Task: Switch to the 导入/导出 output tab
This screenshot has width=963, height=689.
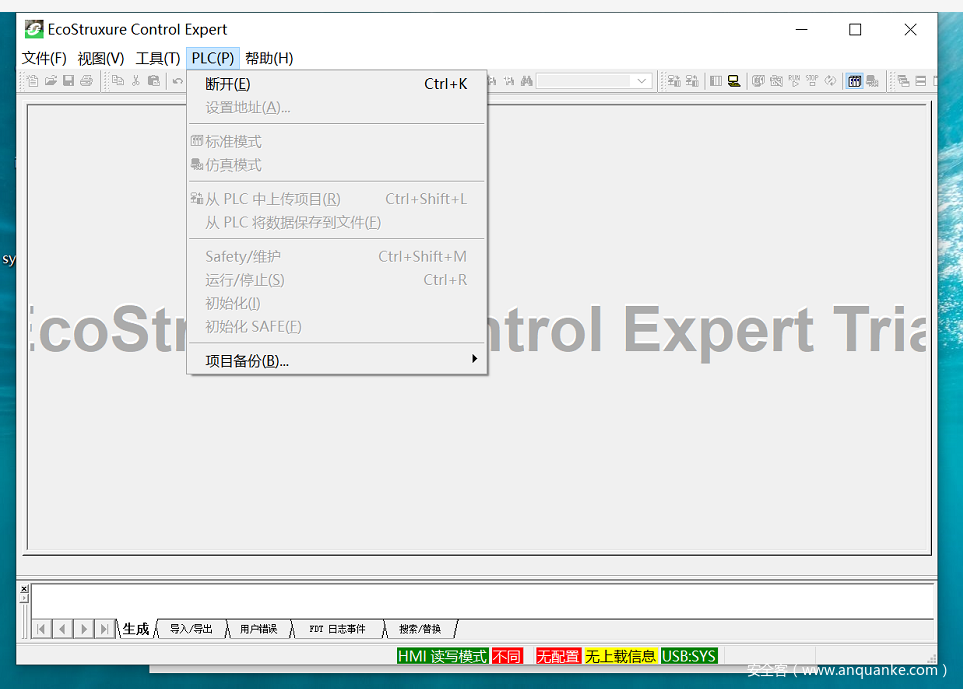Action: [x=191, y=629]
